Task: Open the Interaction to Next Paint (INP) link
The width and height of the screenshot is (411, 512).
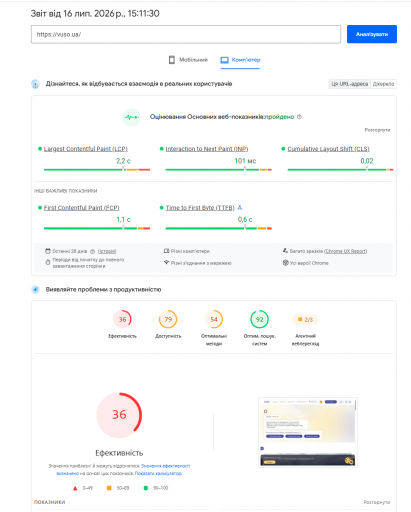Action: (x=207, y=149)
